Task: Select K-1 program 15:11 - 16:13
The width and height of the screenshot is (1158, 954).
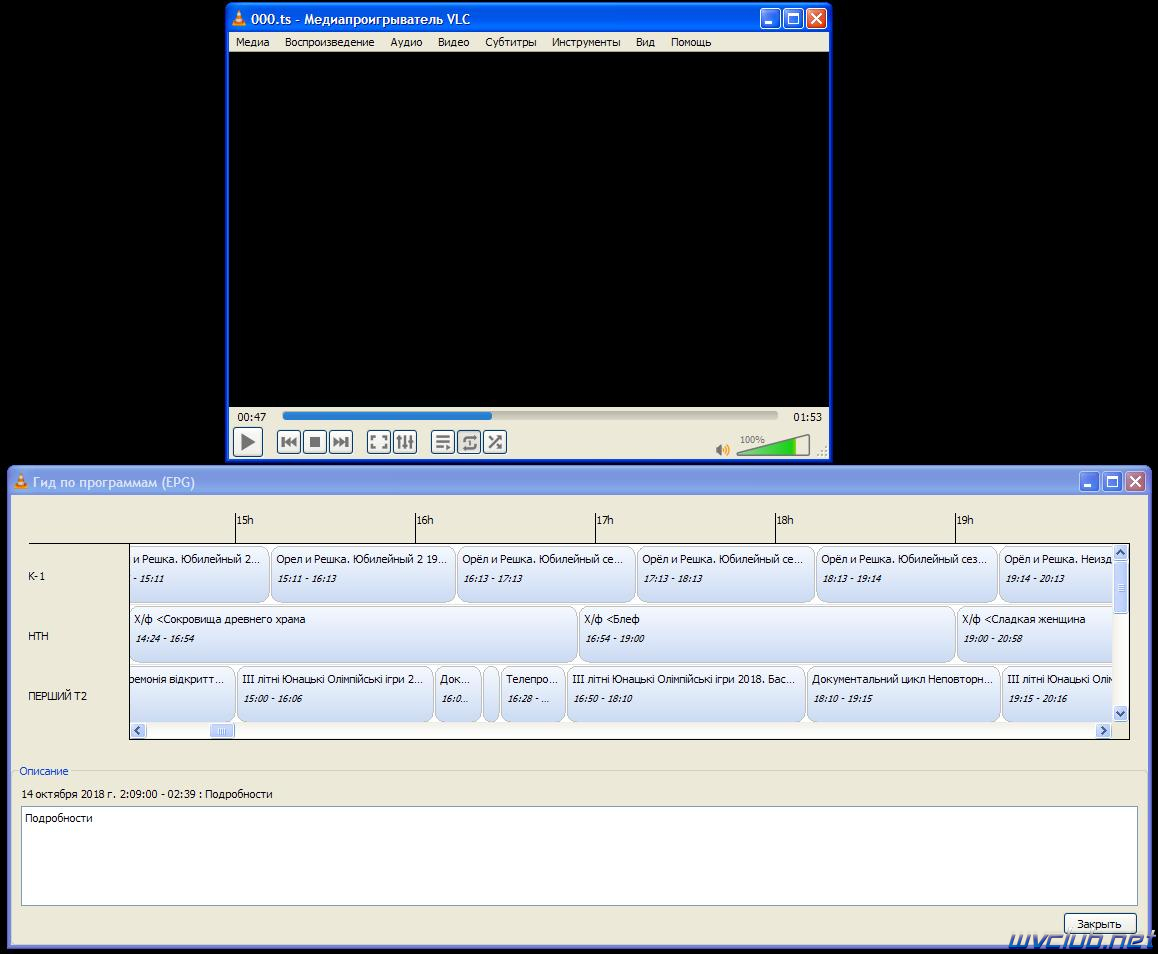Action: click(363, 574)
